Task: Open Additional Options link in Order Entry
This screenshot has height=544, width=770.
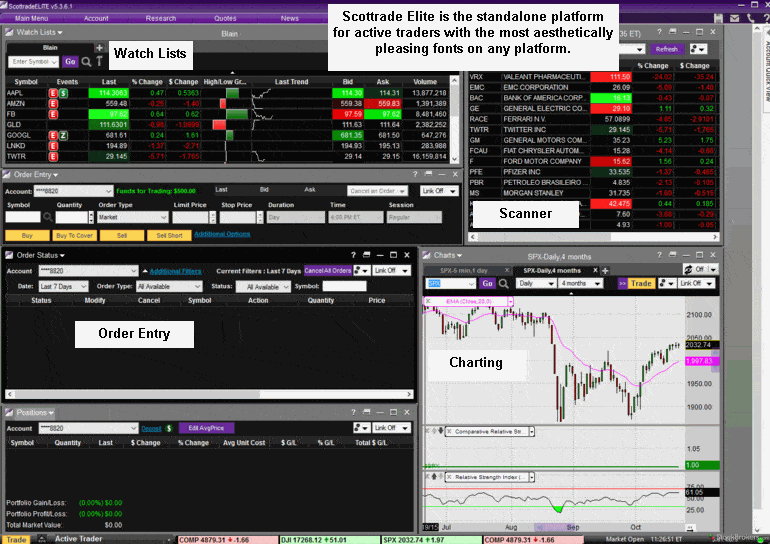Action: 222,234
